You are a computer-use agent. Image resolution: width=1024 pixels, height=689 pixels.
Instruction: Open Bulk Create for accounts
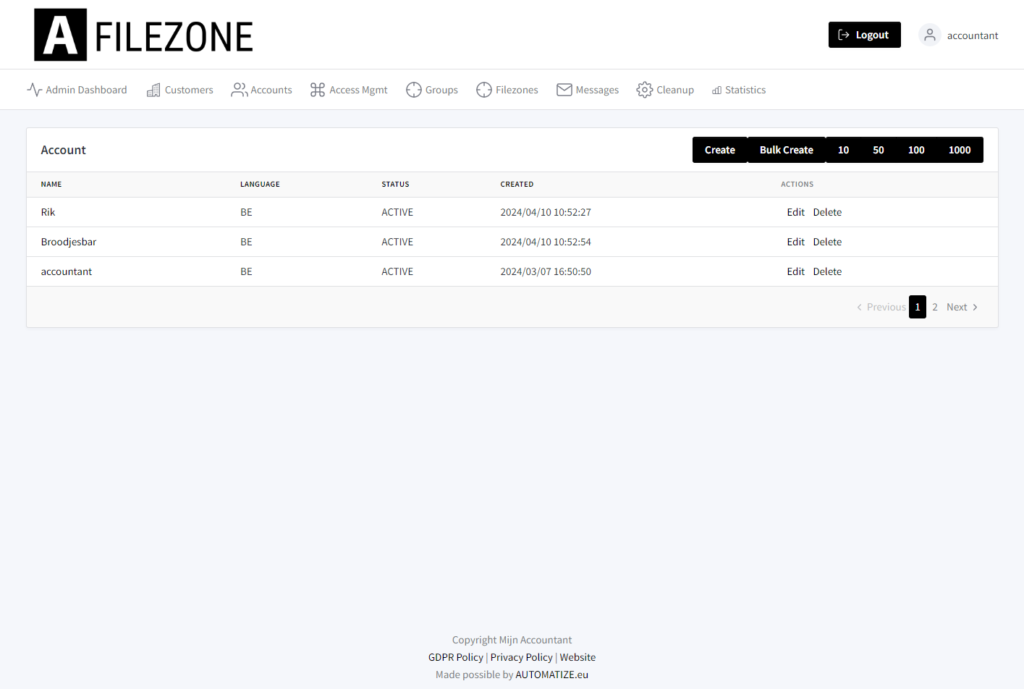(786, 150)
